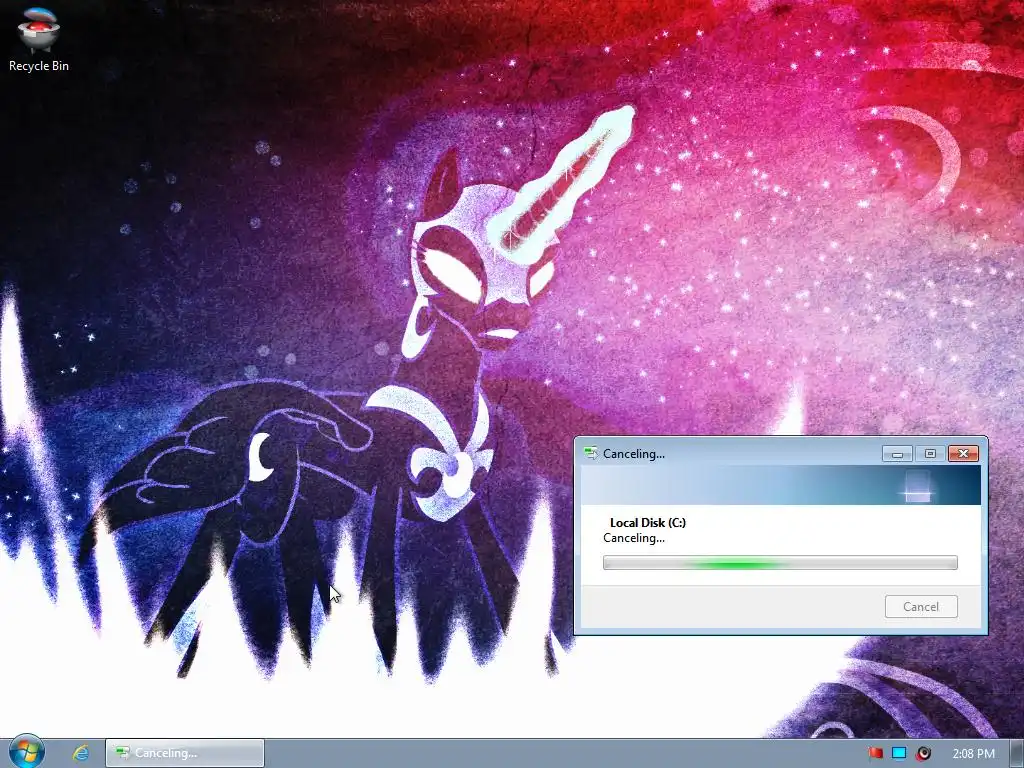Close the Canceling... dialog
This screenshot has height=768, width=1024.
pyautogui.click(x=963, y=453)
